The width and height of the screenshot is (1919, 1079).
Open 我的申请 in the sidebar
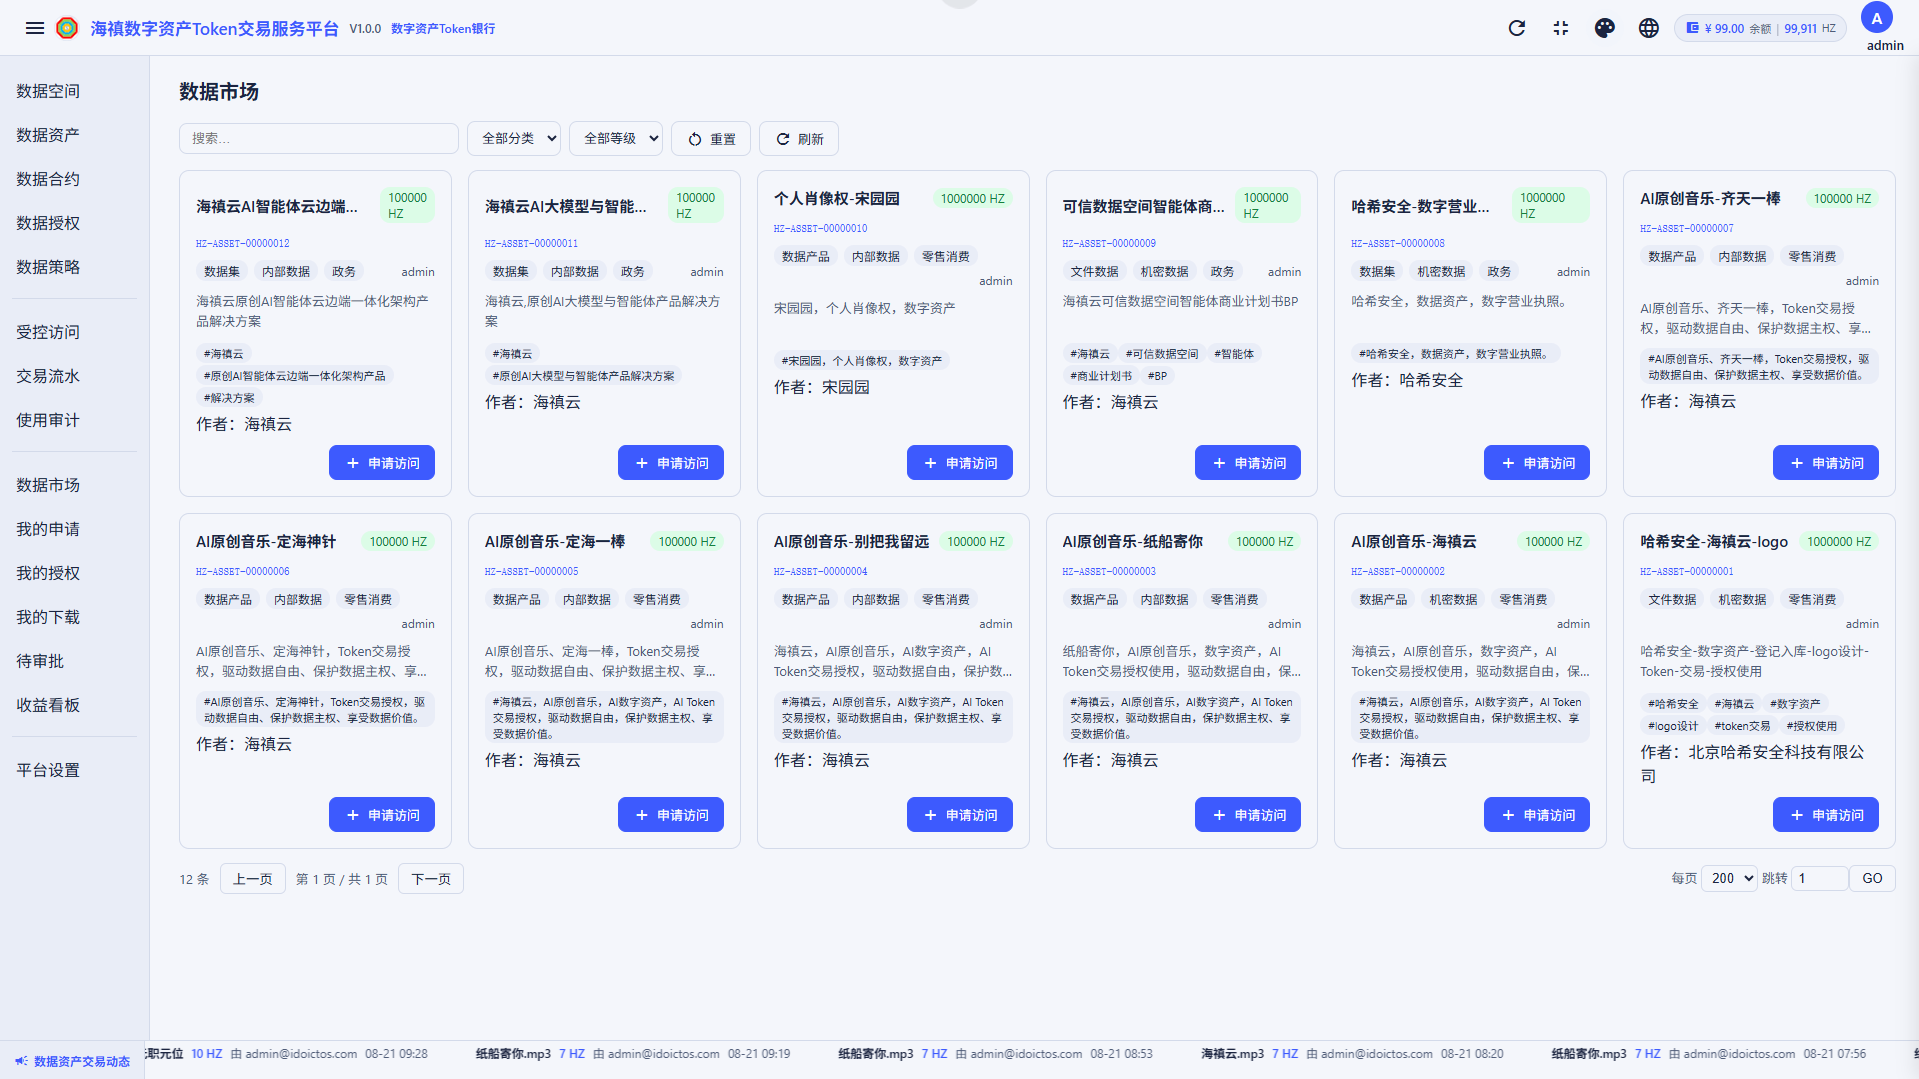click(48, 529)
